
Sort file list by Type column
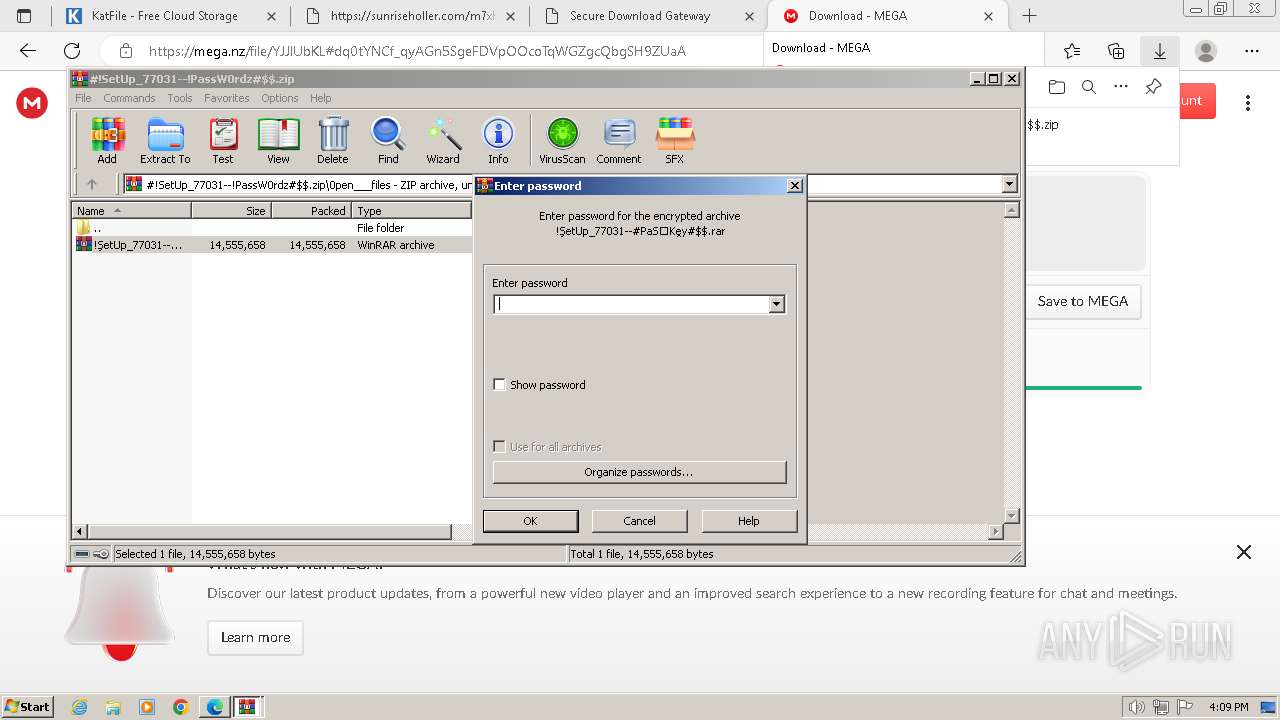tap(411, 210)
